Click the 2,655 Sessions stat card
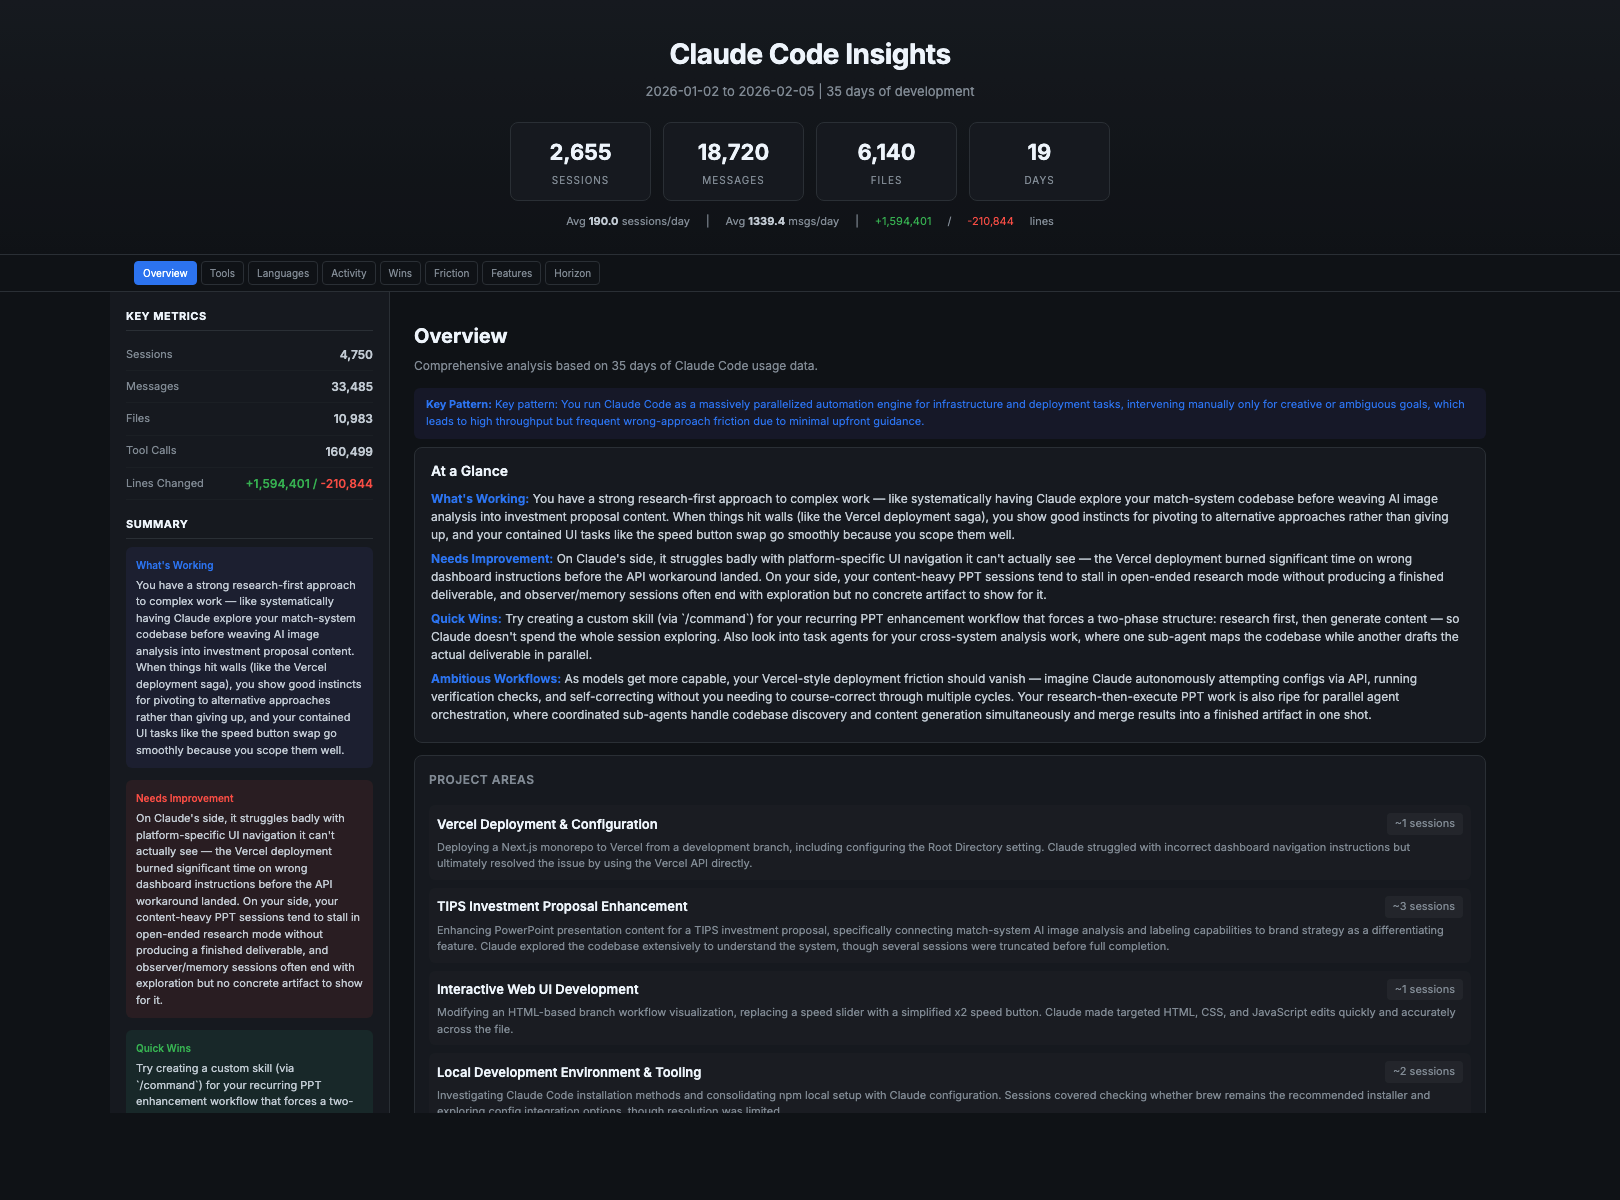Image resolution: width=1620 pixels, height=1200 pixels. click(580, 162)
